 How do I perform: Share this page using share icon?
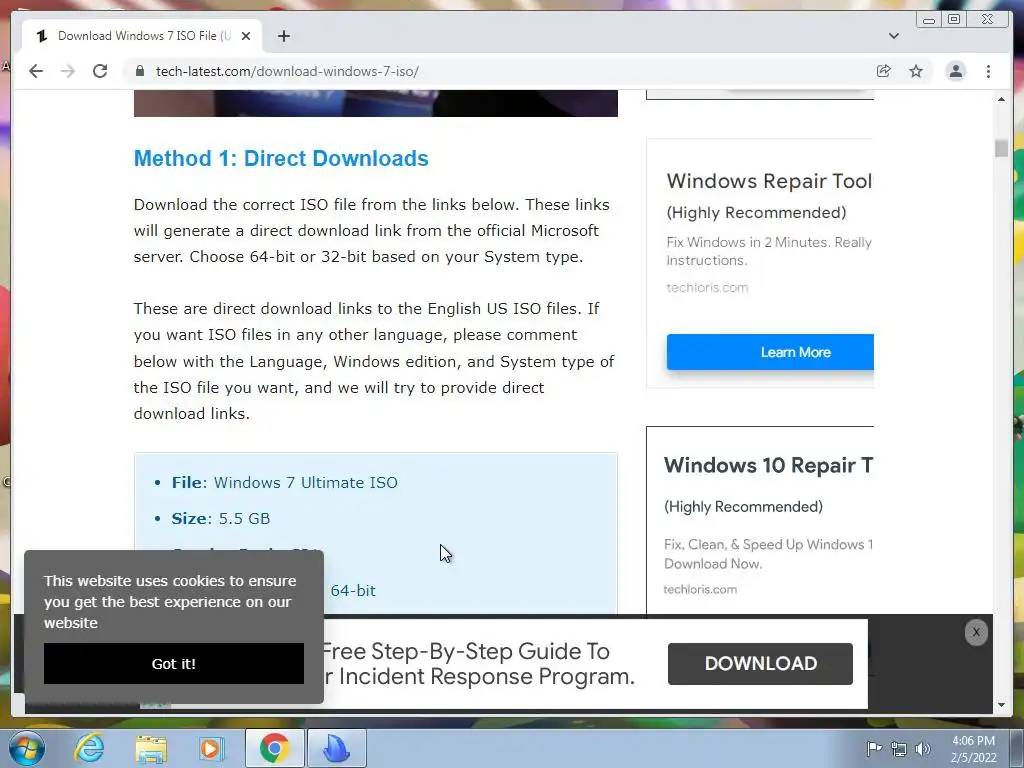884,71
